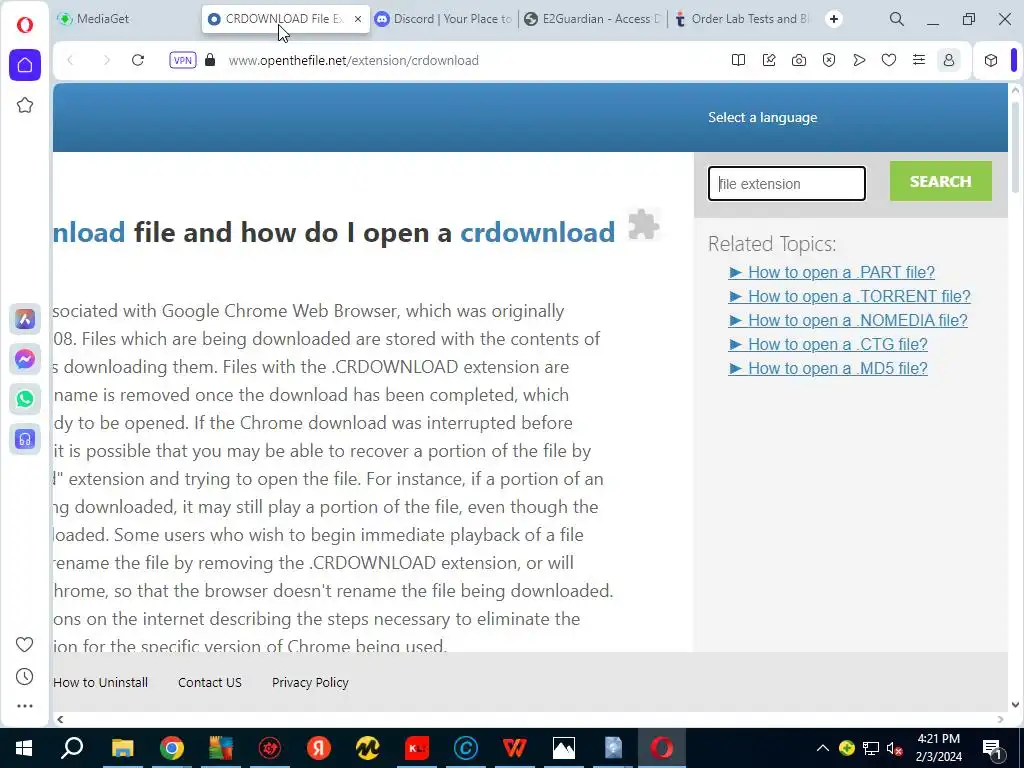Open How to open a .MD5 file link
Image resolution: width=1024 pixels, height=768 pixels.
[x=828, y=368]
